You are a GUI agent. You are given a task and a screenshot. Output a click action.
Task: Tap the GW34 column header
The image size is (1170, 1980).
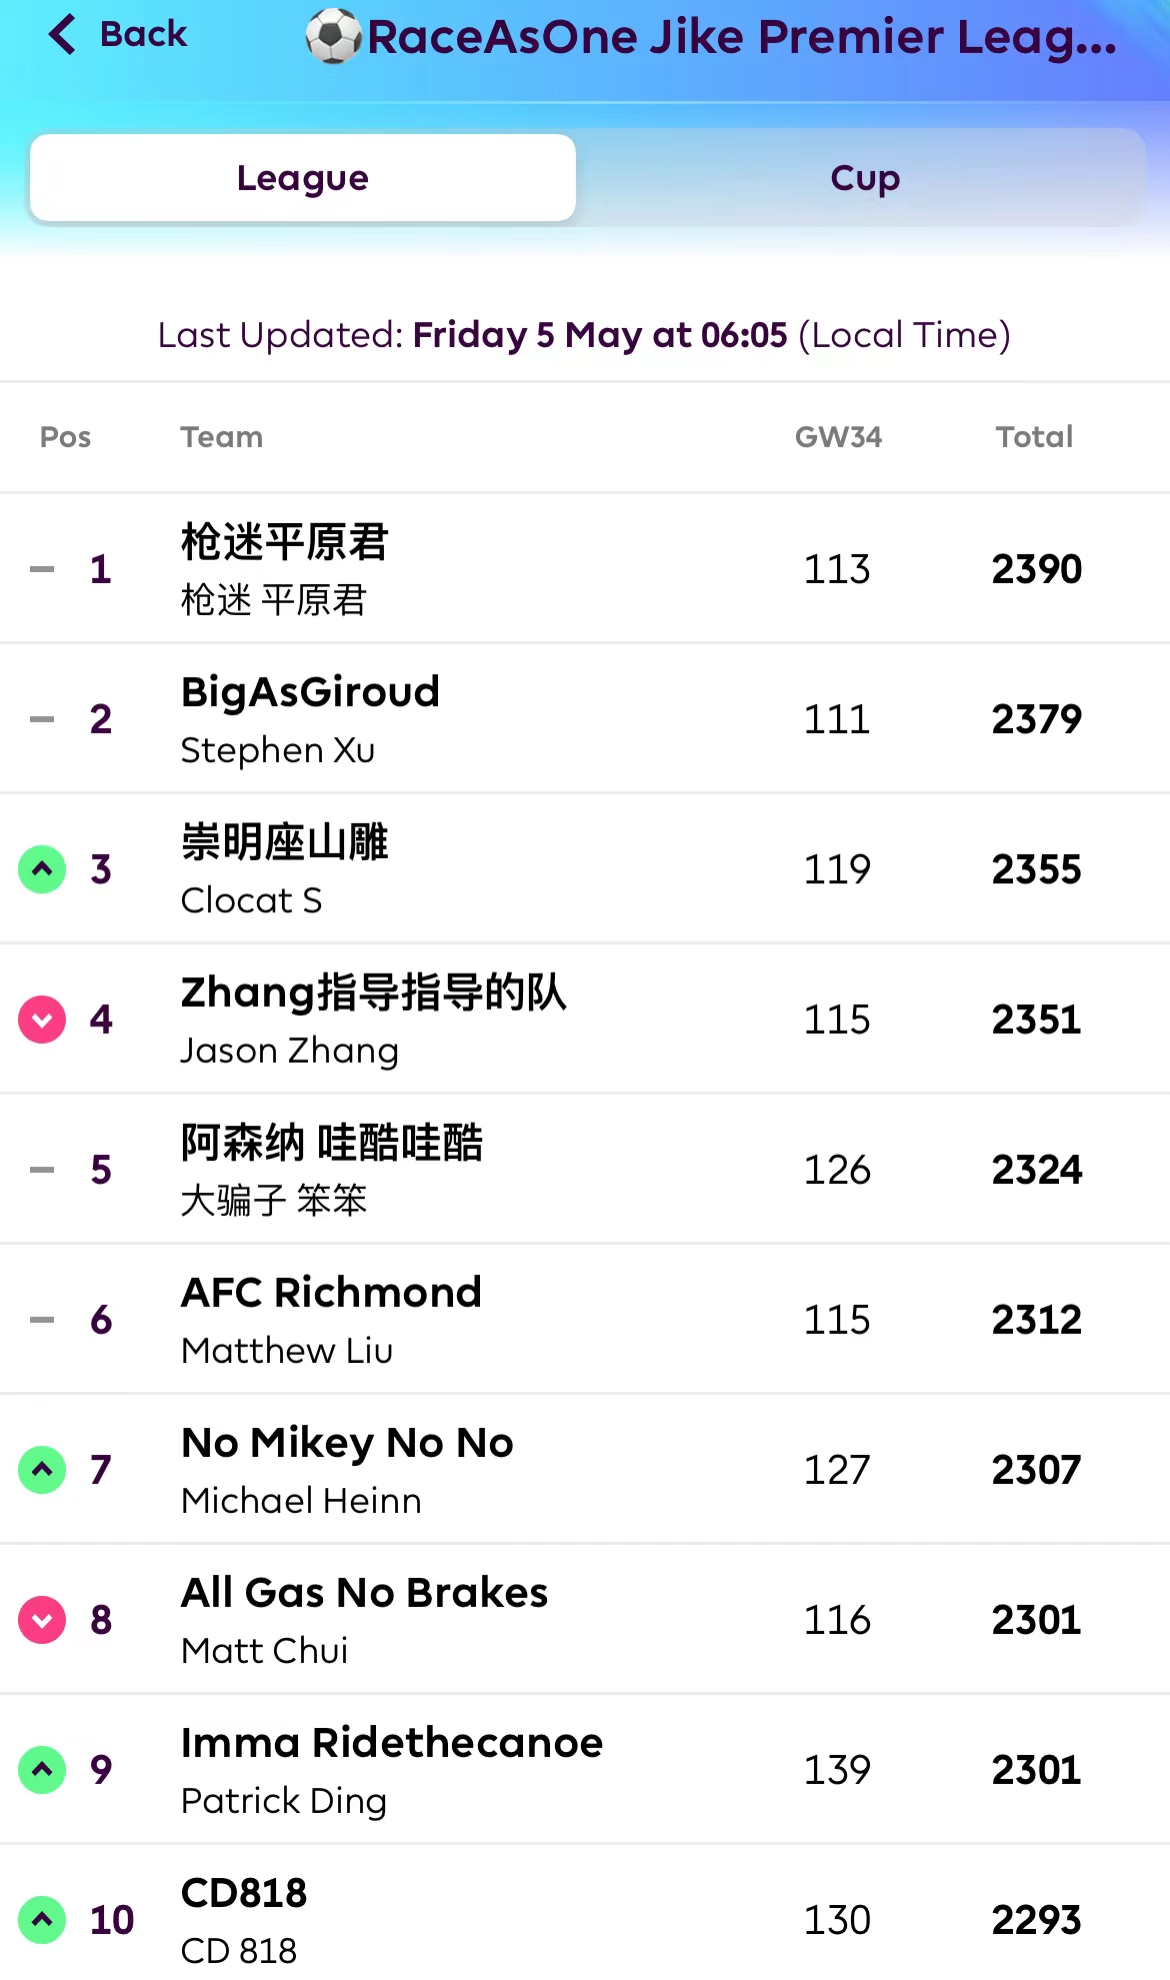[838, 437]
